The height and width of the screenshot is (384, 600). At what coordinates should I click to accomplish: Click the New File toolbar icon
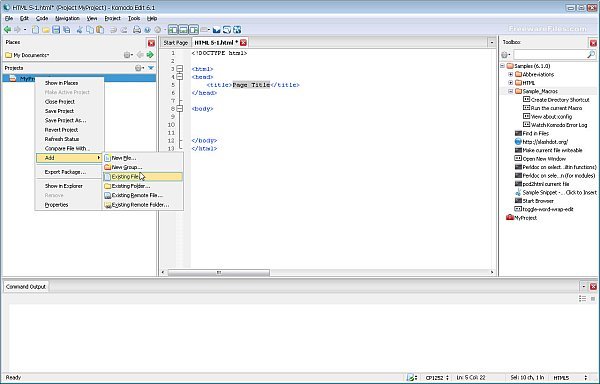35,29
